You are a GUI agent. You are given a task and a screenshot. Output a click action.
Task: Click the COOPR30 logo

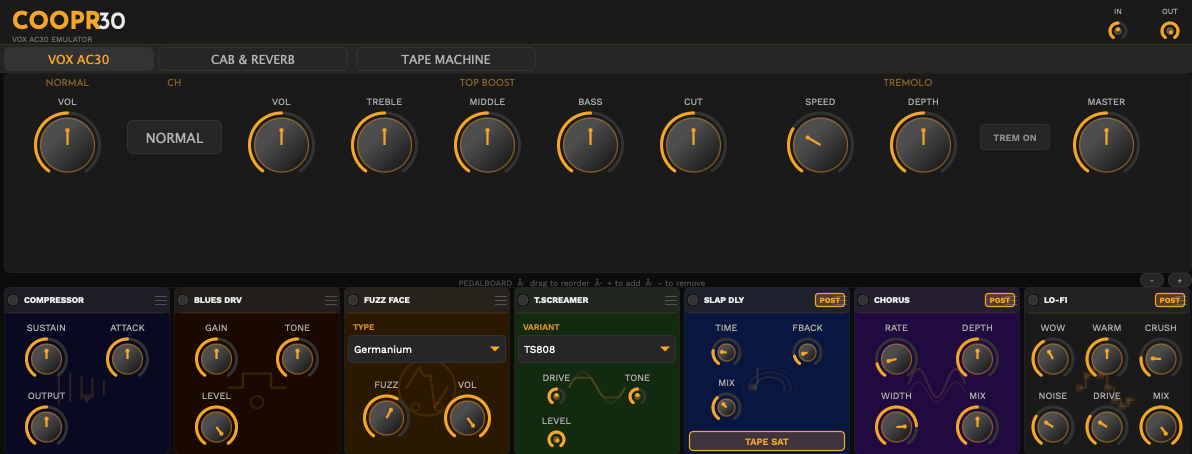tap(68, 21)
